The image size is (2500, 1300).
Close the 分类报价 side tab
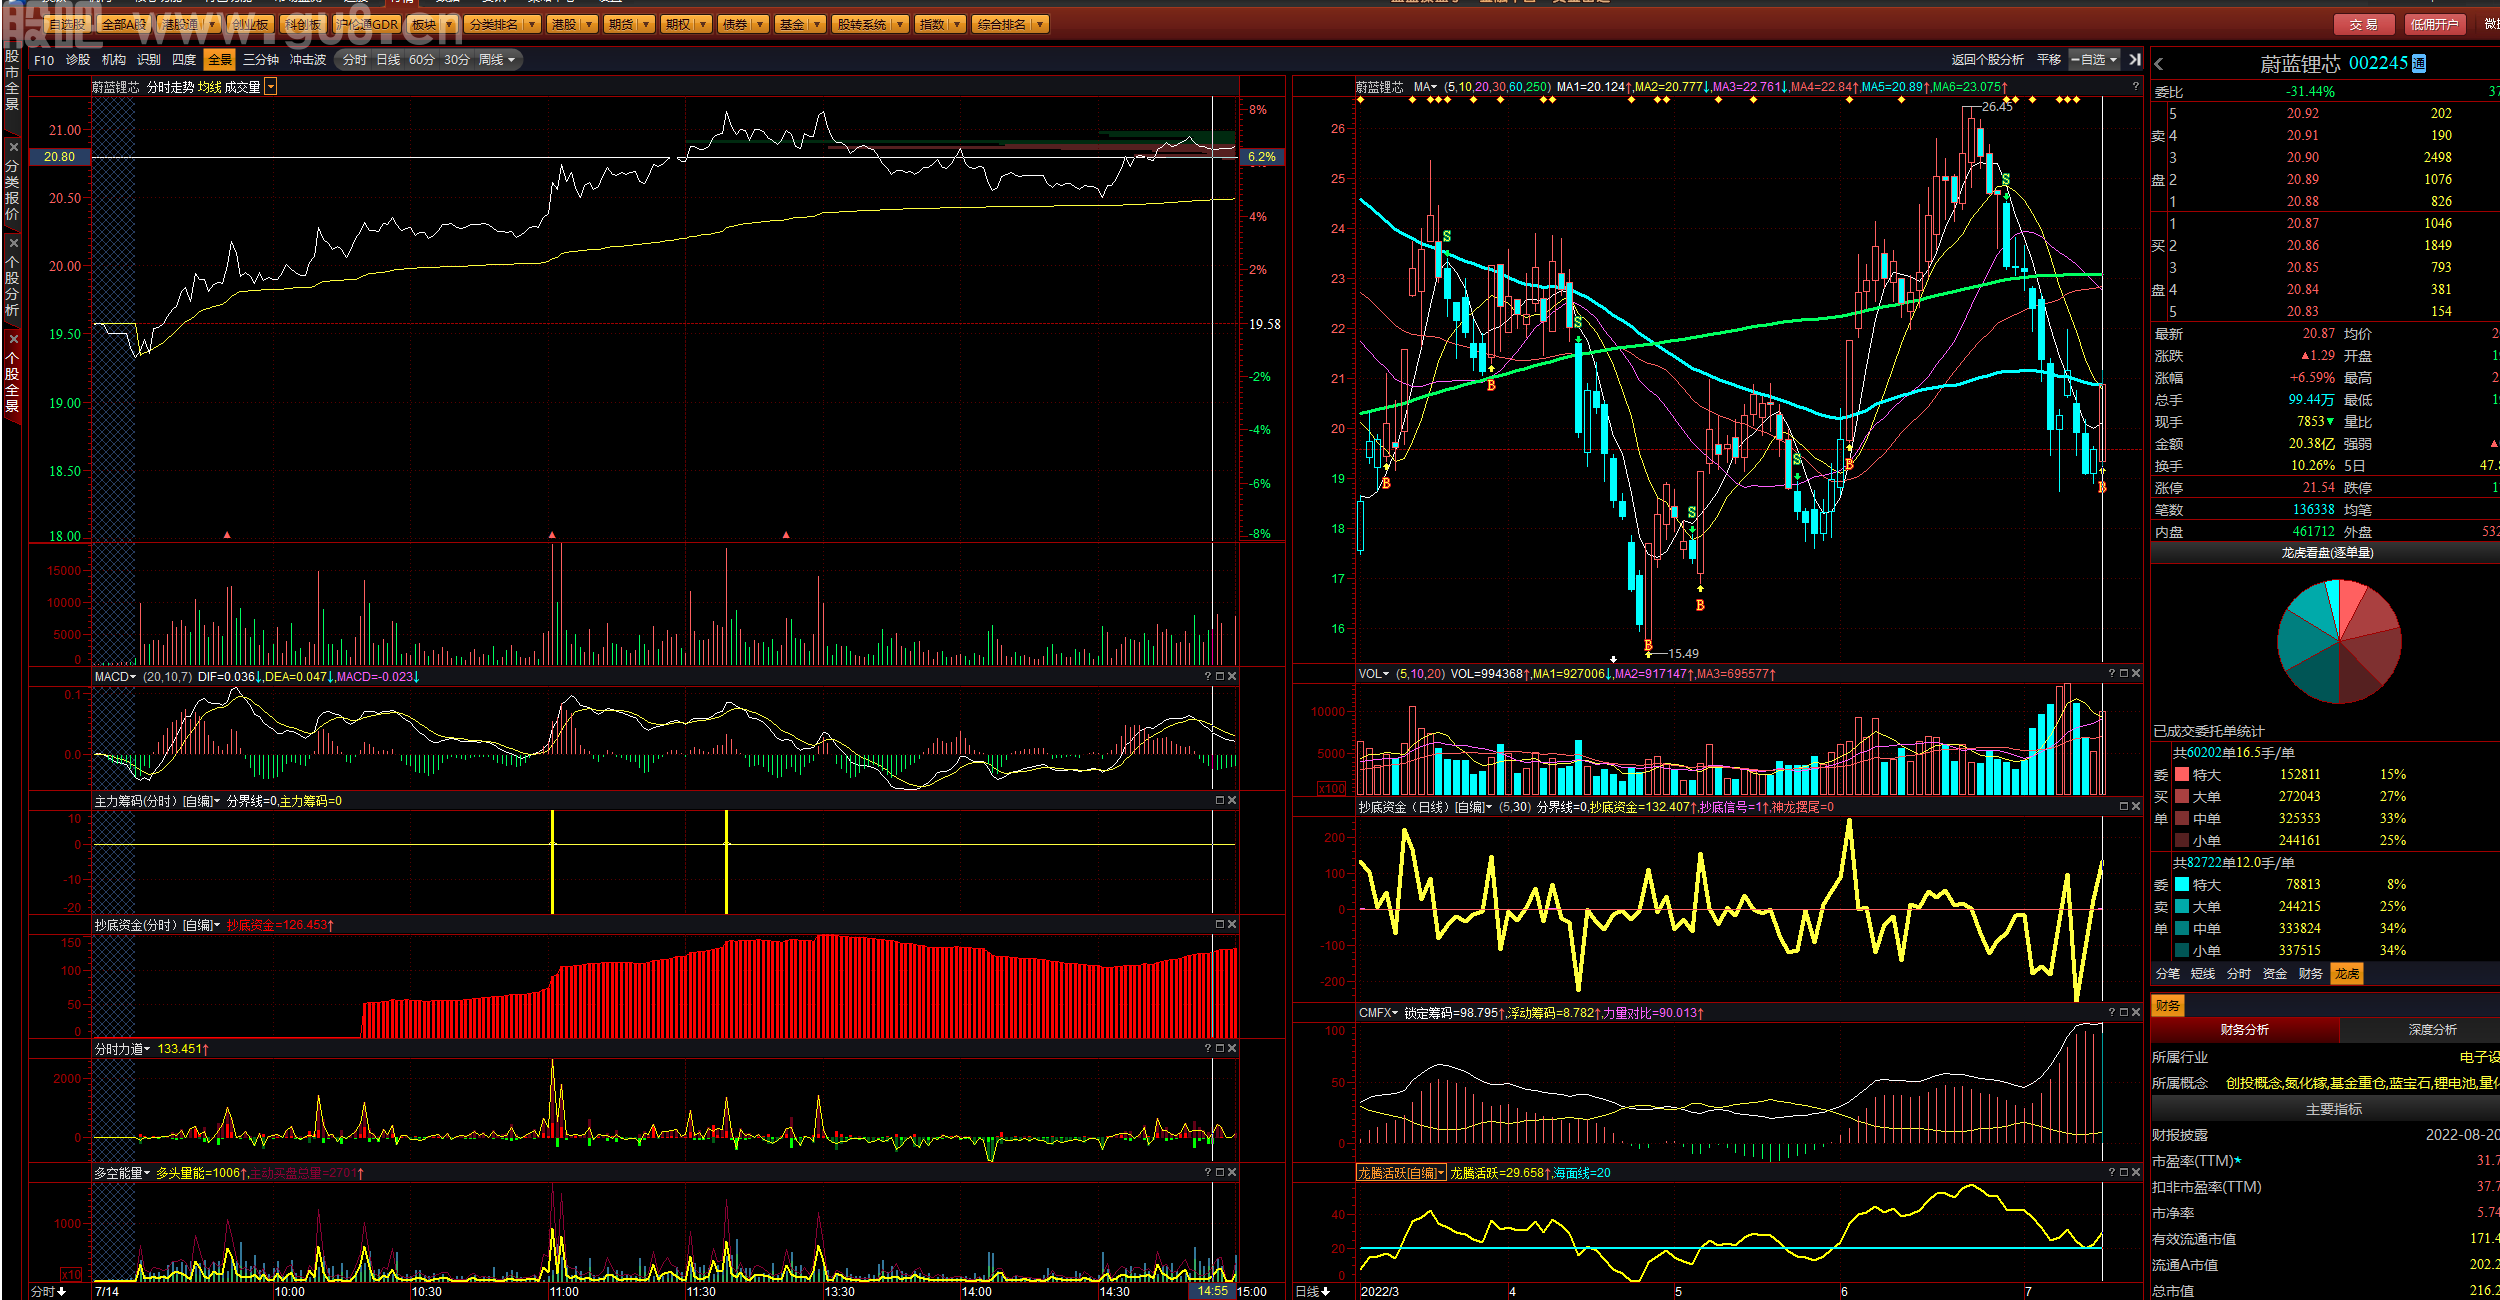13,147
